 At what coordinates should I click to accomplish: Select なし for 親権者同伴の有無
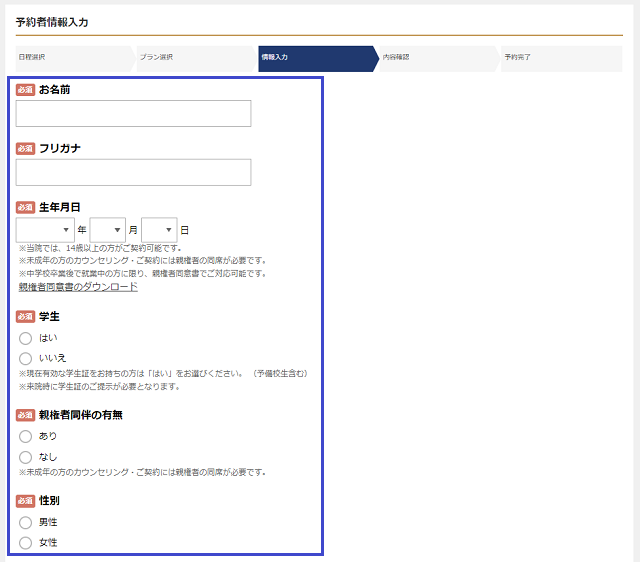(x=25, y=457)
